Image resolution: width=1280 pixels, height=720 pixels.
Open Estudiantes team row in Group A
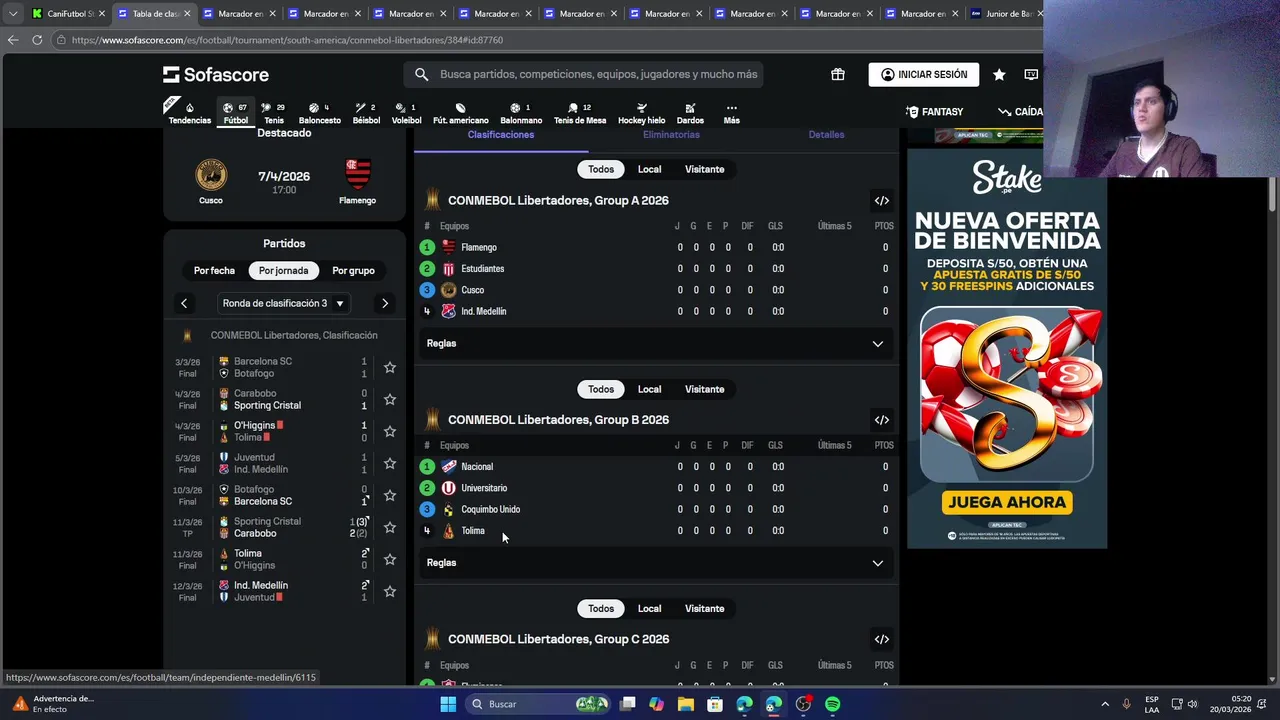point(655,269)
